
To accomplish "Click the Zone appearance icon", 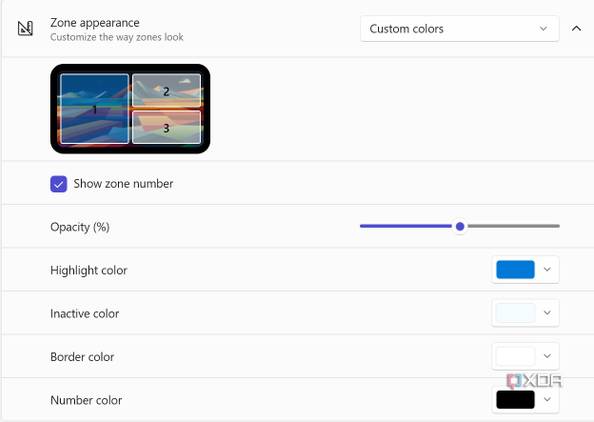I will pos(25,28).
